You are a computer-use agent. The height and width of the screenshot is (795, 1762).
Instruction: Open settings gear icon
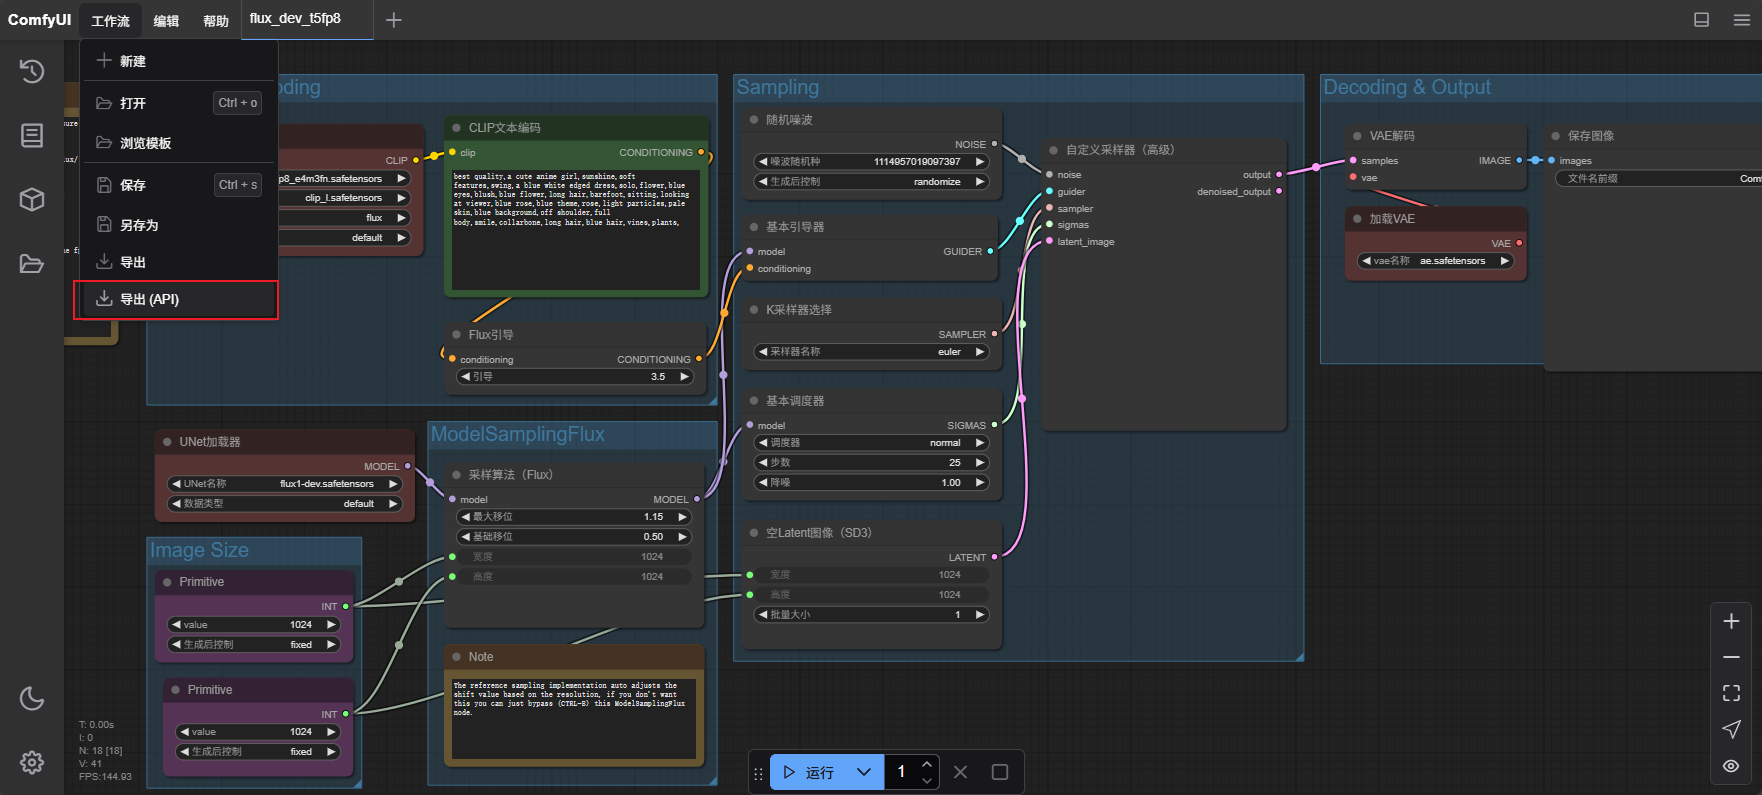(32, 762)
